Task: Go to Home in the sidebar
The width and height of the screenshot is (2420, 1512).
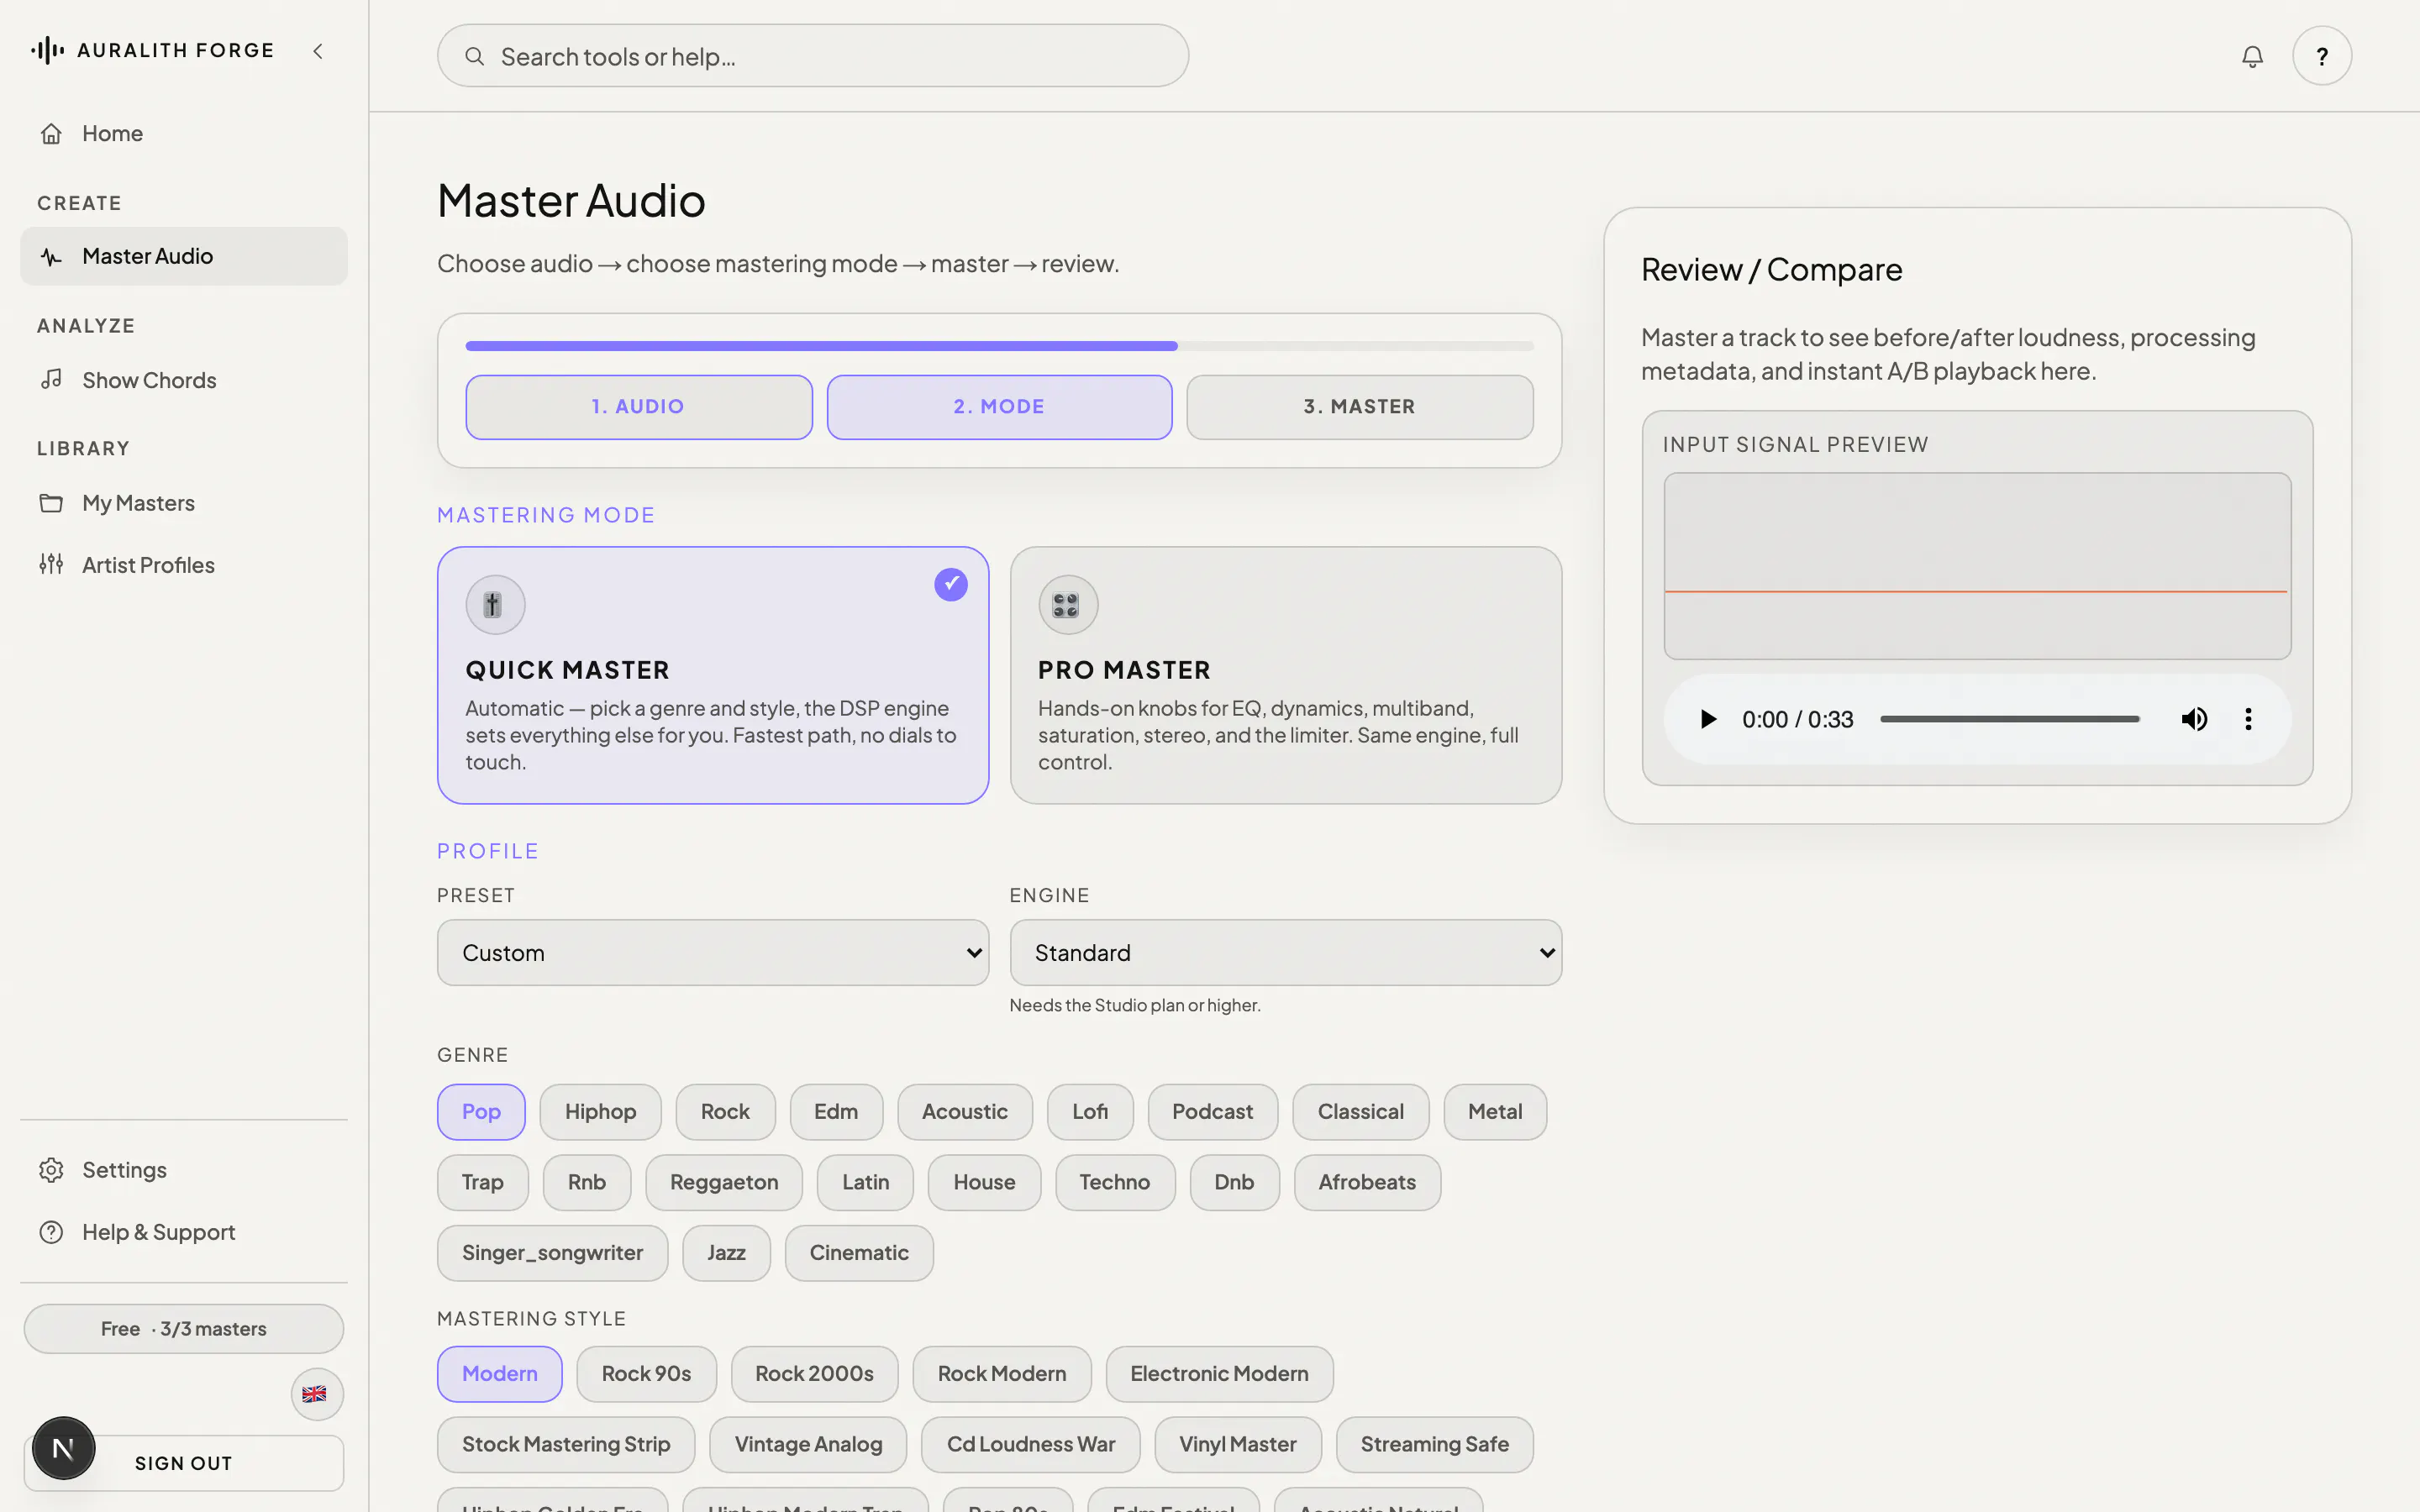Action: coord(184,133)
